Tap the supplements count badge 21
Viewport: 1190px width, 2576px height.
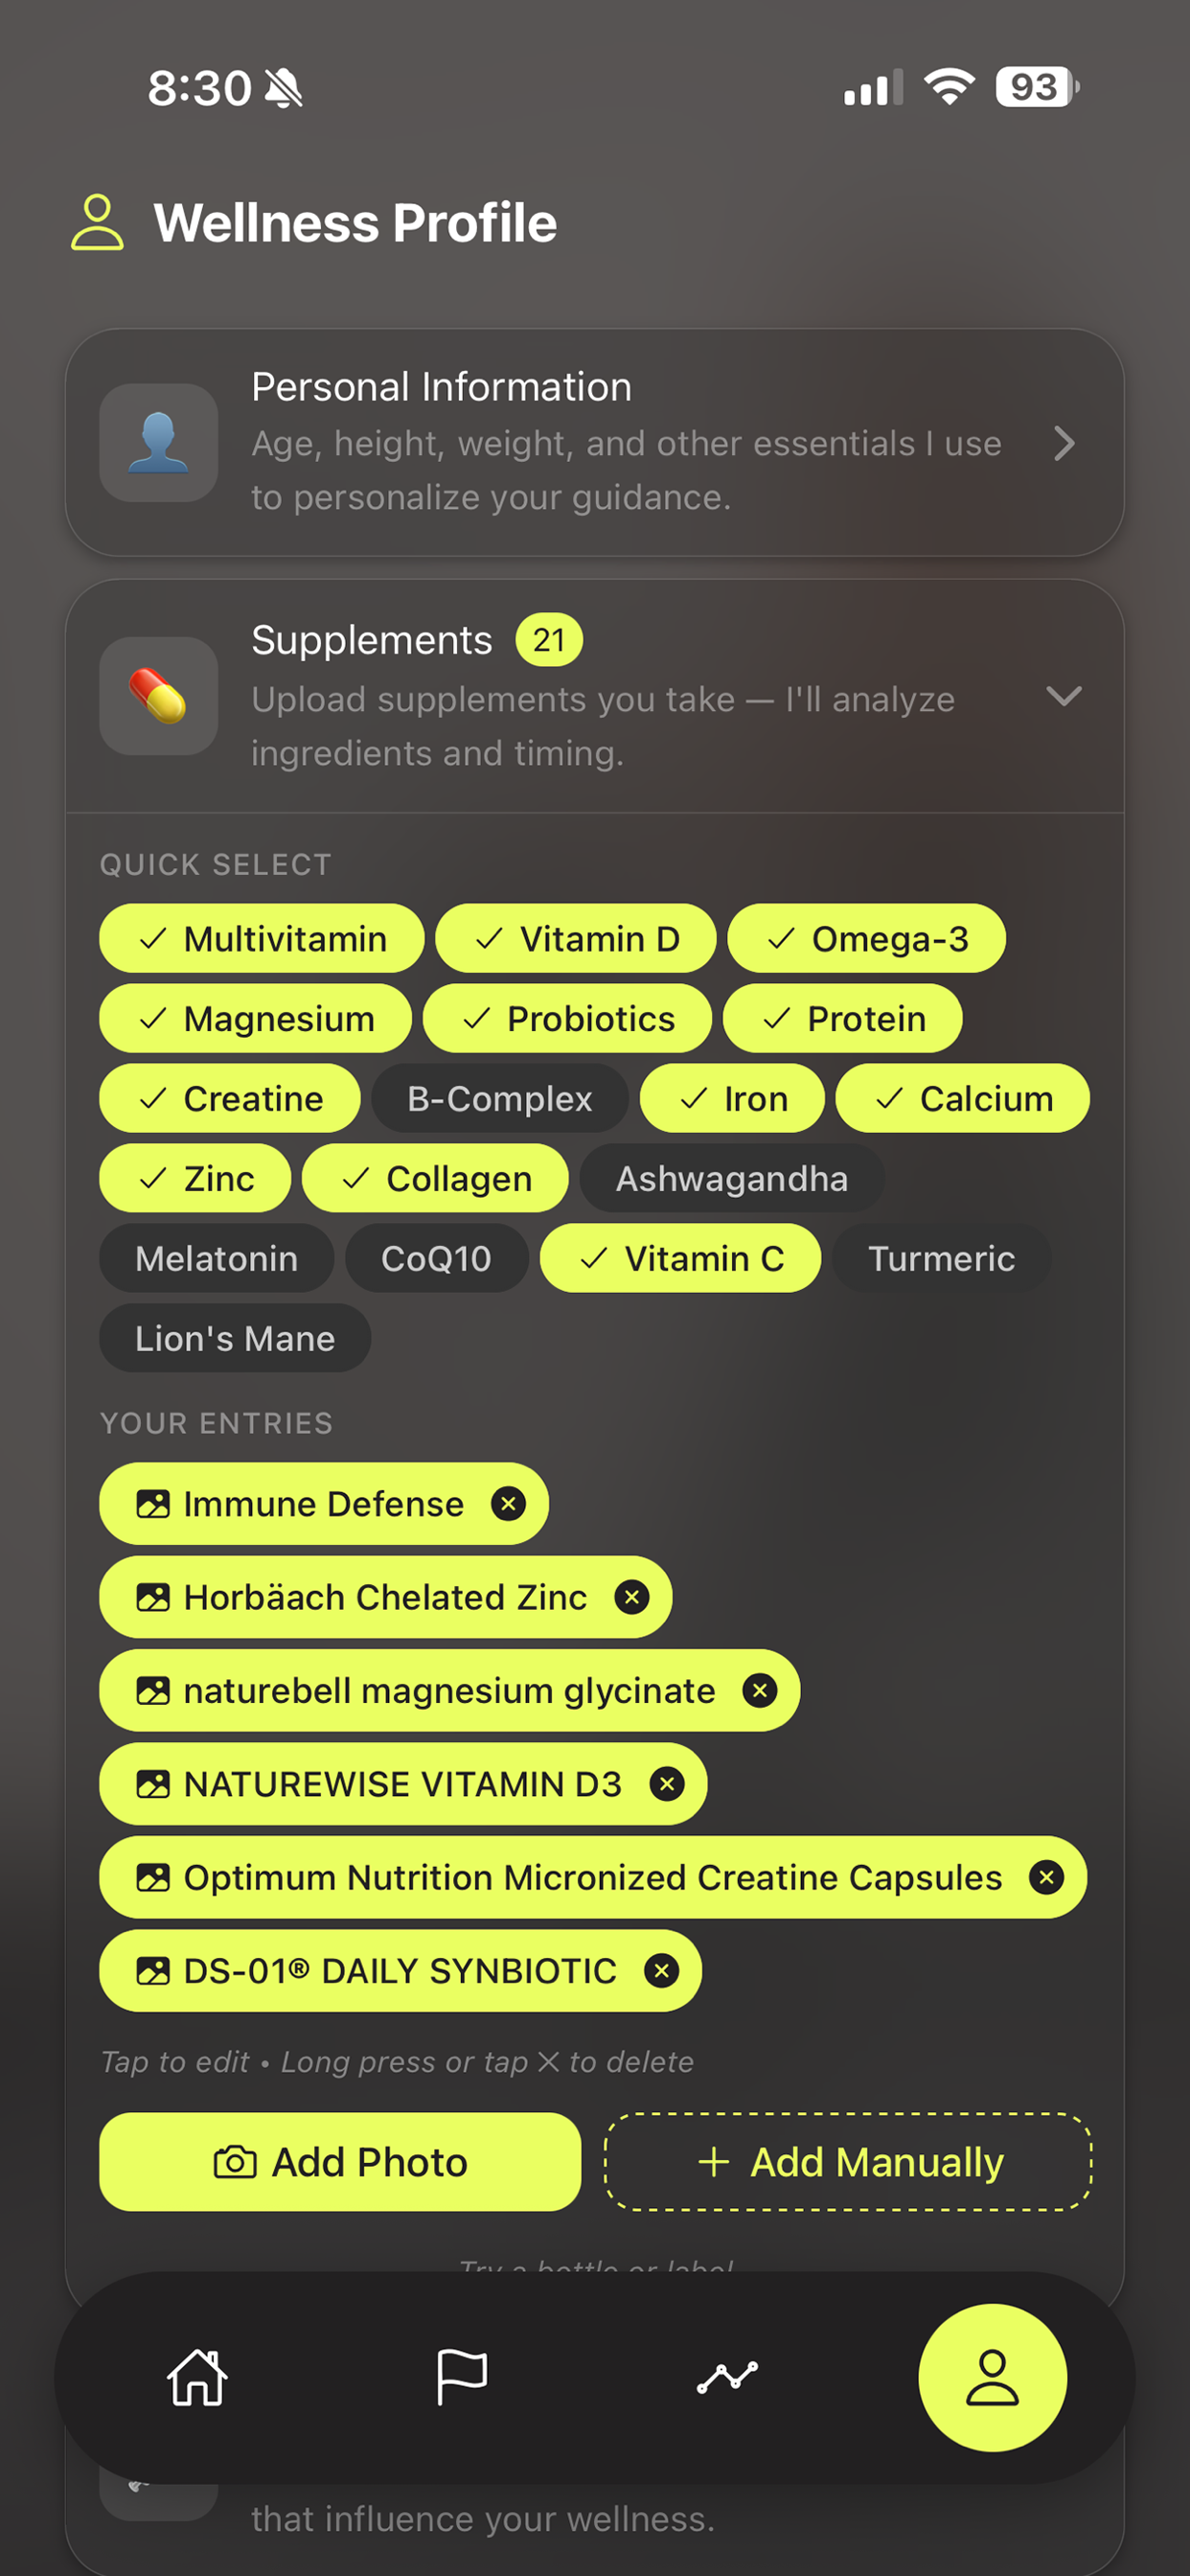coord(549,639)
